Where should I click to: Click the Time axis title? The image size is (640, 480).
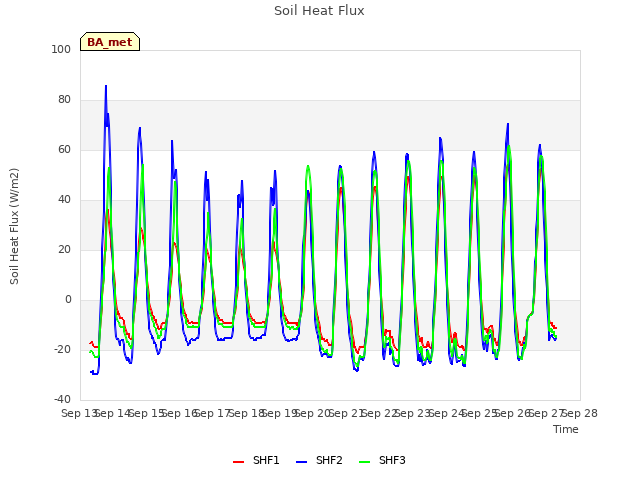click(566, 429)
